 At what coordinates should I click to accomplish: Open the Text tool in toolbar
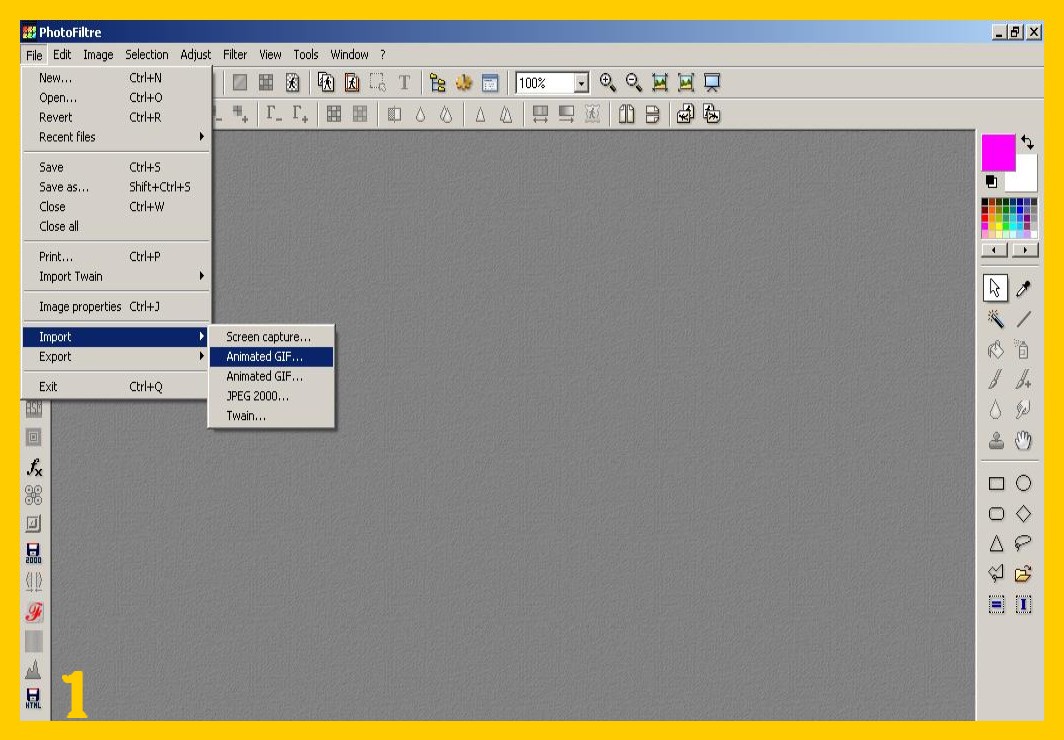[x=404, y=83]
